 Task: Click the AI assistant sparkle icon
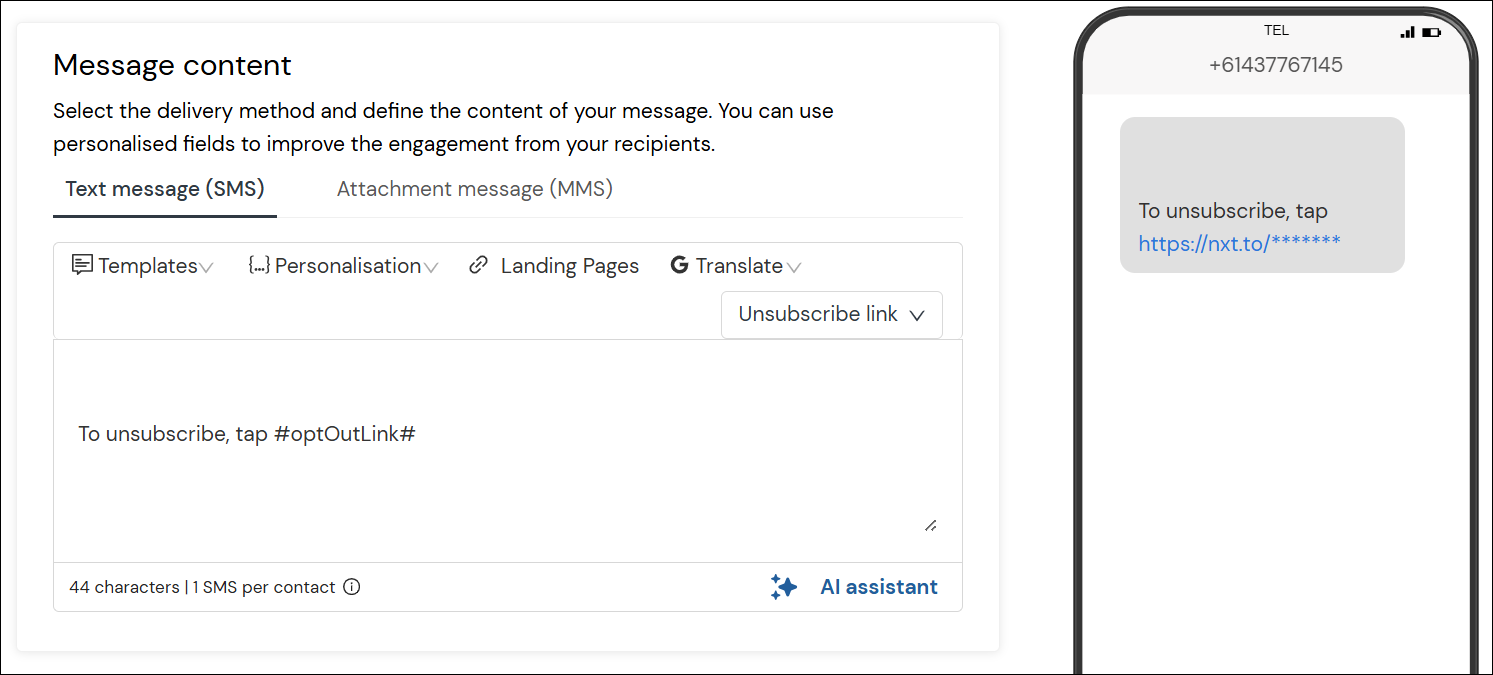pyautogui.click(x=784, y=587)
